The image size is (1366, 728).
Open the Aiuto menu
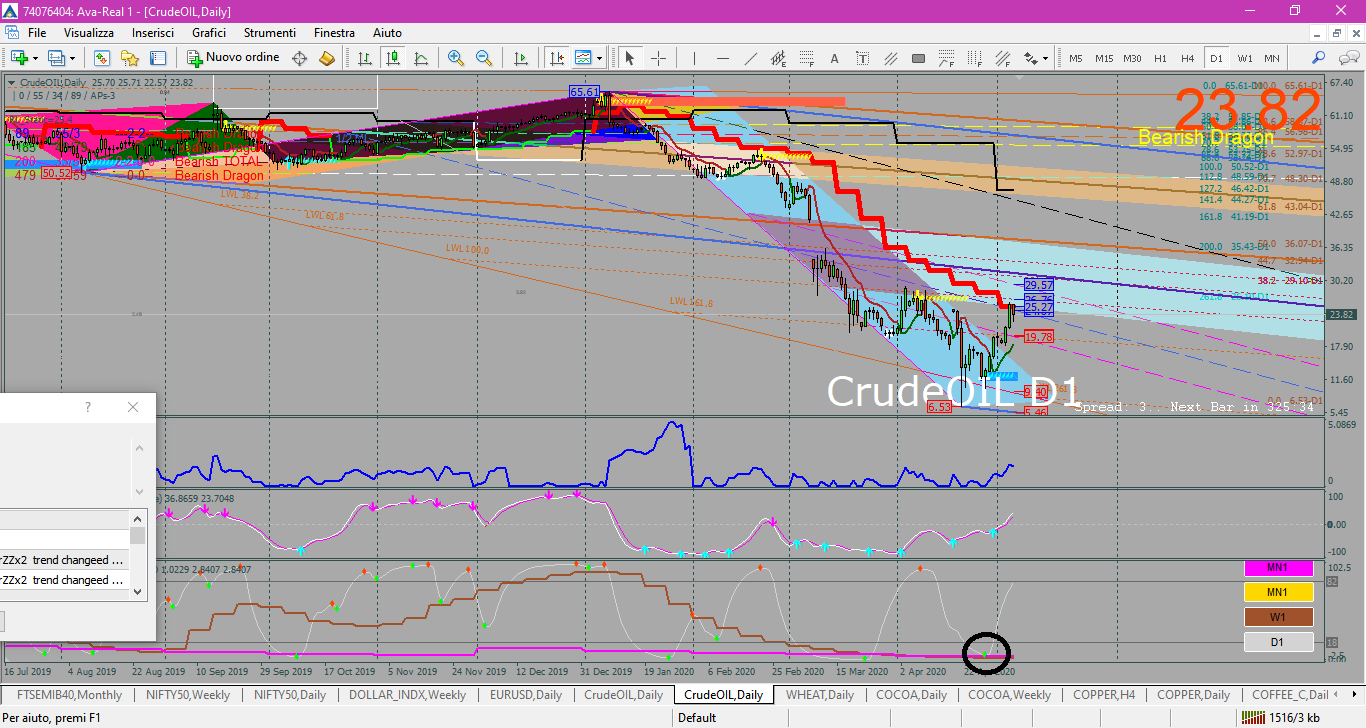(x=387, y=33)
